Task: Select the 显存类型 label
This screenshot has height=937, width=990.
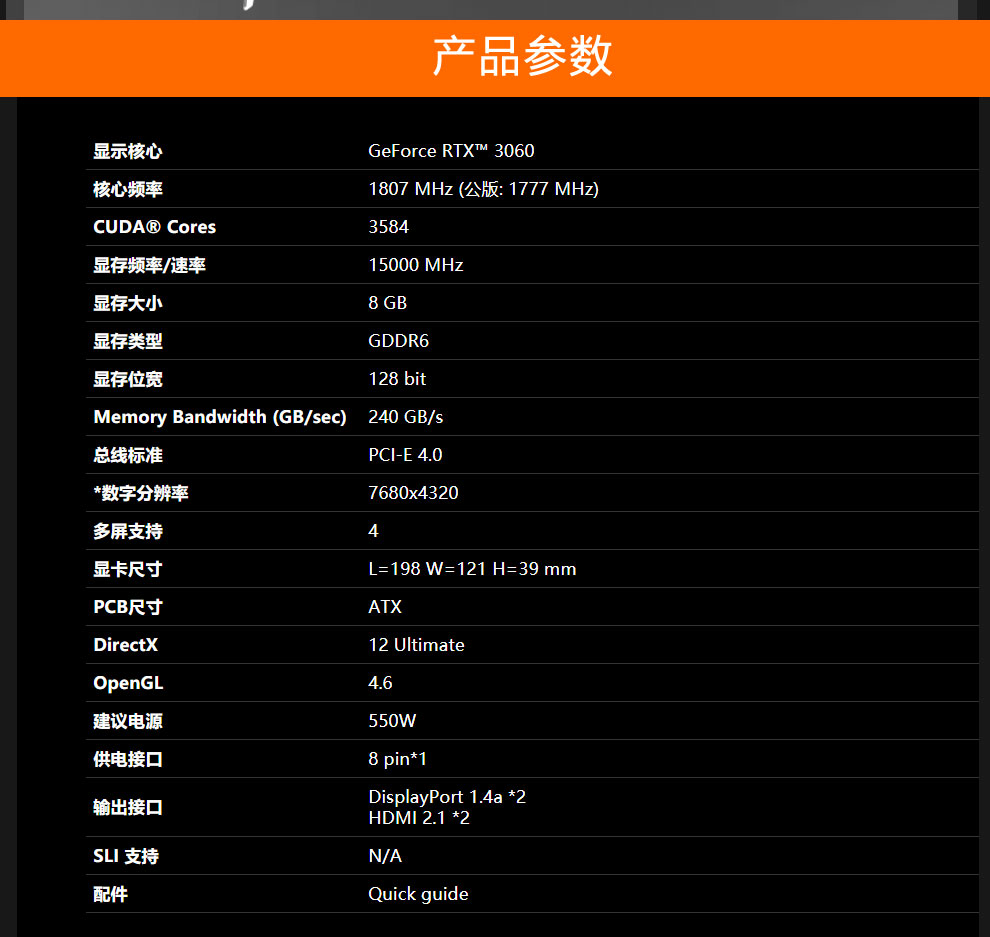Action: (x=128, y=342)
